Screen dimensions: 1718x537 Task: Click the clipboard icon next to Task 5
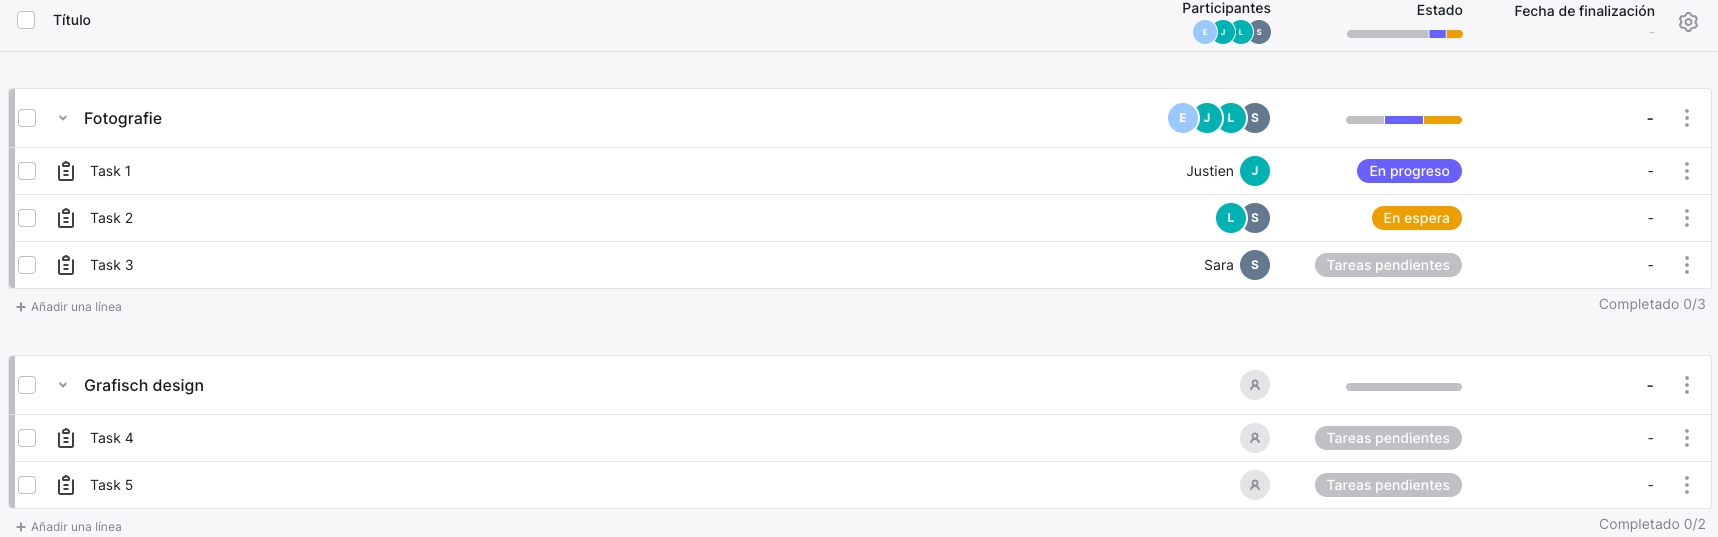(x=66, y=485)
